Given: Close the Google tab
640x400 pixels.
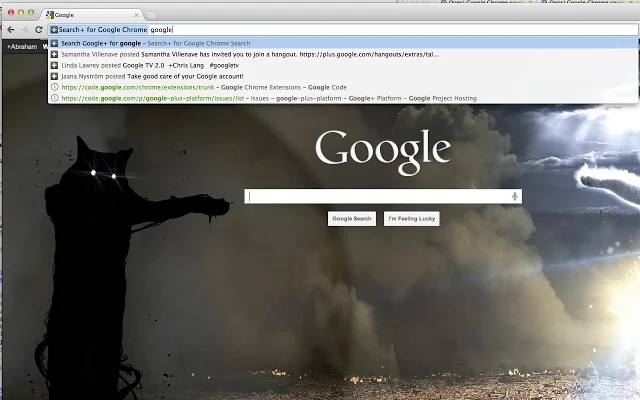Looking at the screenshot, I should tap(136, 15).
